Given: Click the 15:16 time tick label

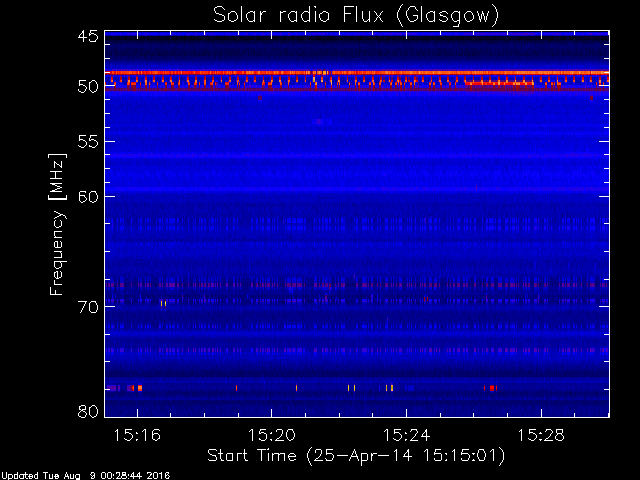Looking at the screenshot, I should (x=137, y=435).
